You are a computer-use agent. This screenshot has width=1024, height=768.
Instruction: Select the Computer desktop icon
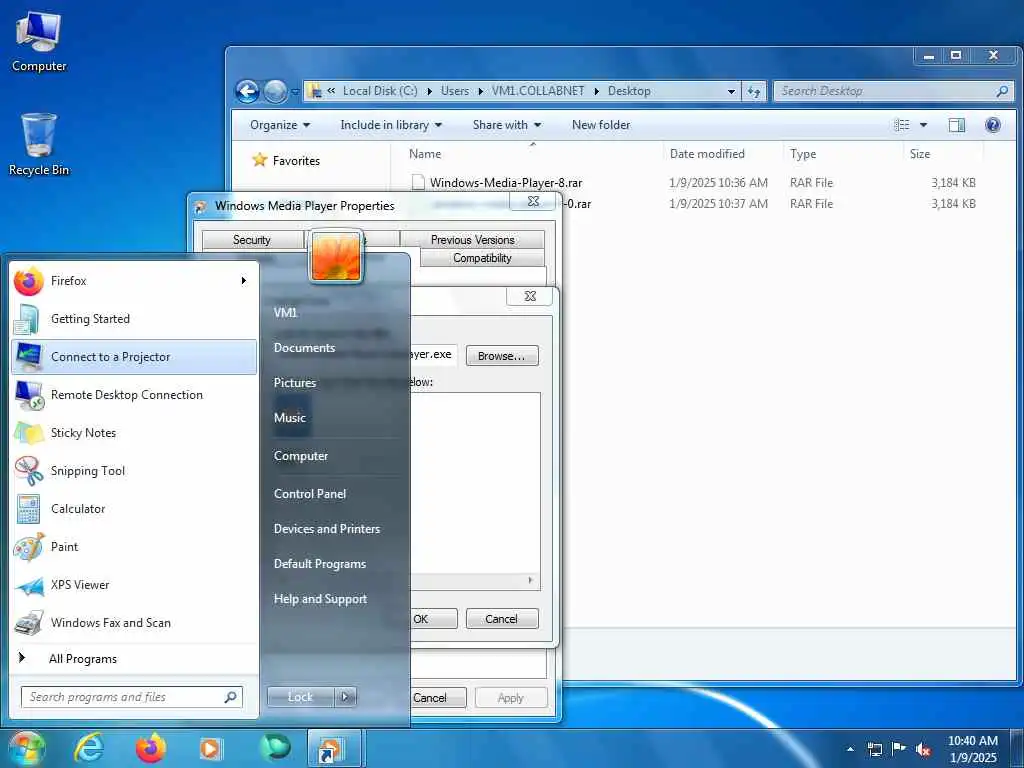[39, 41]
